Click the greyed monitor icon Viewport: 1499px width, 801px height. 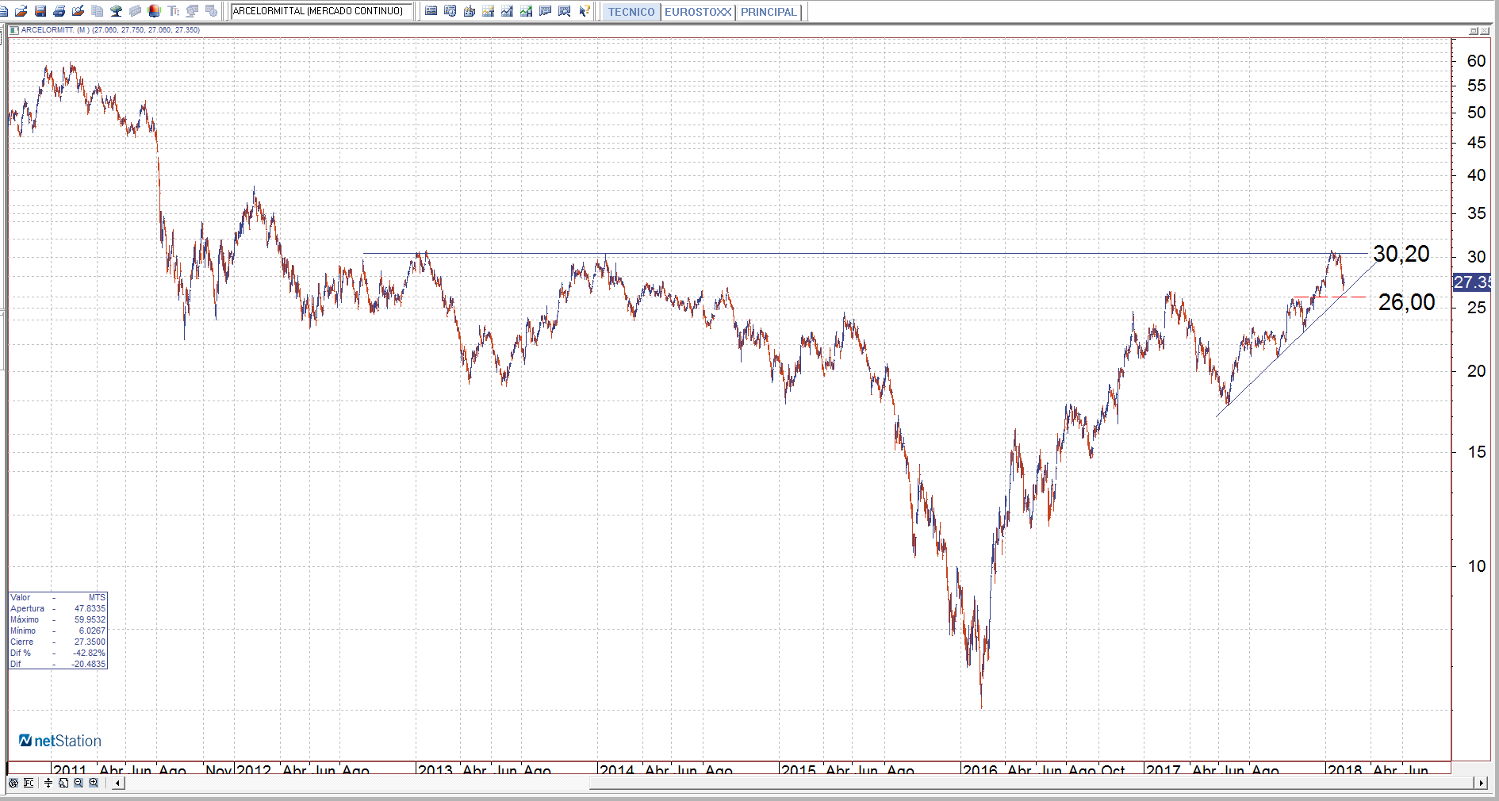click(193, 11)
